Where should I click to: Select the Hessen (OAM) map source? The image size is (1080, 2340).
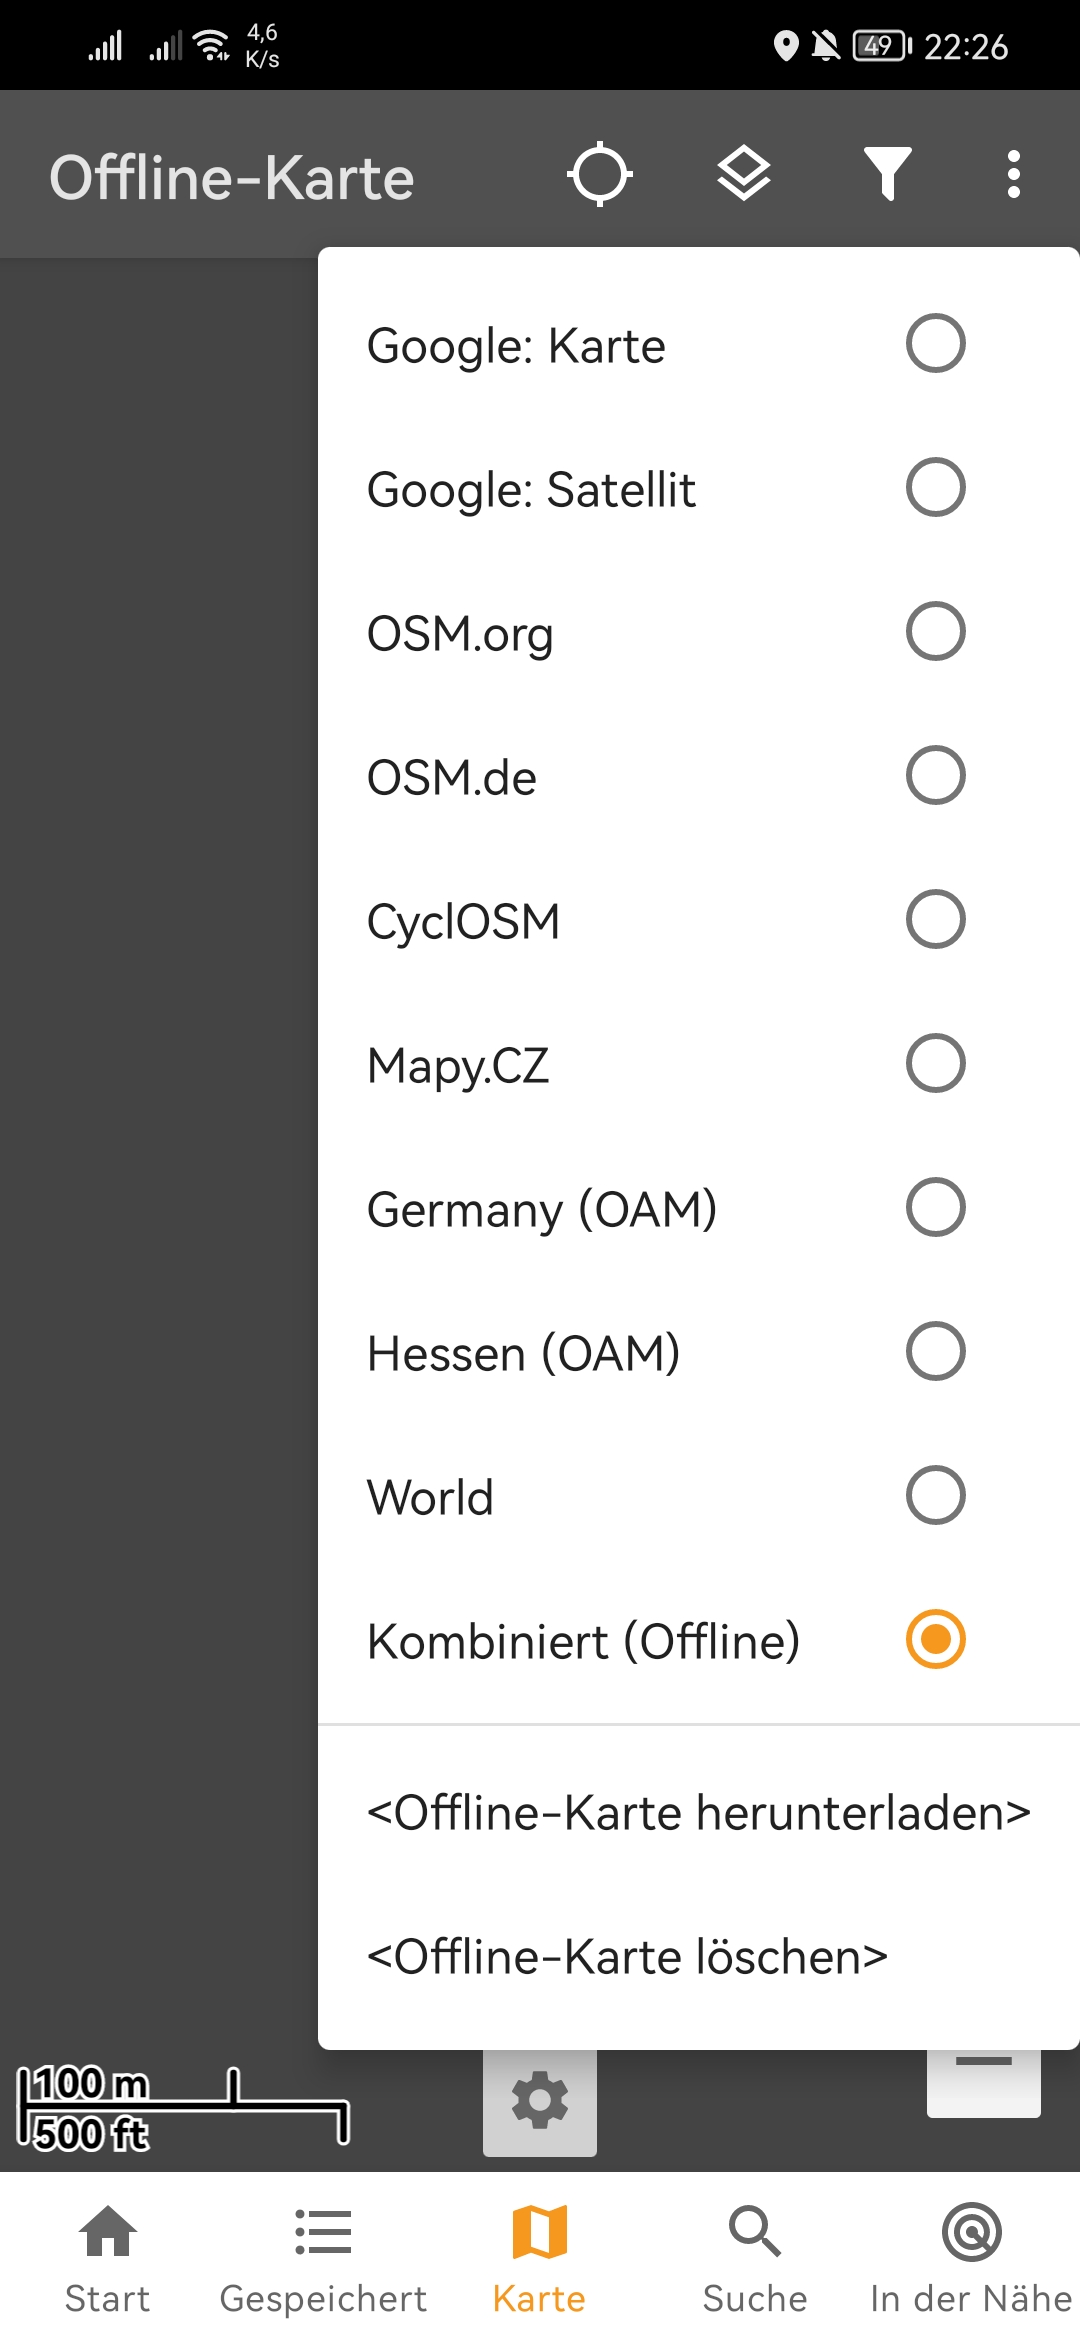pos(660,1353)
